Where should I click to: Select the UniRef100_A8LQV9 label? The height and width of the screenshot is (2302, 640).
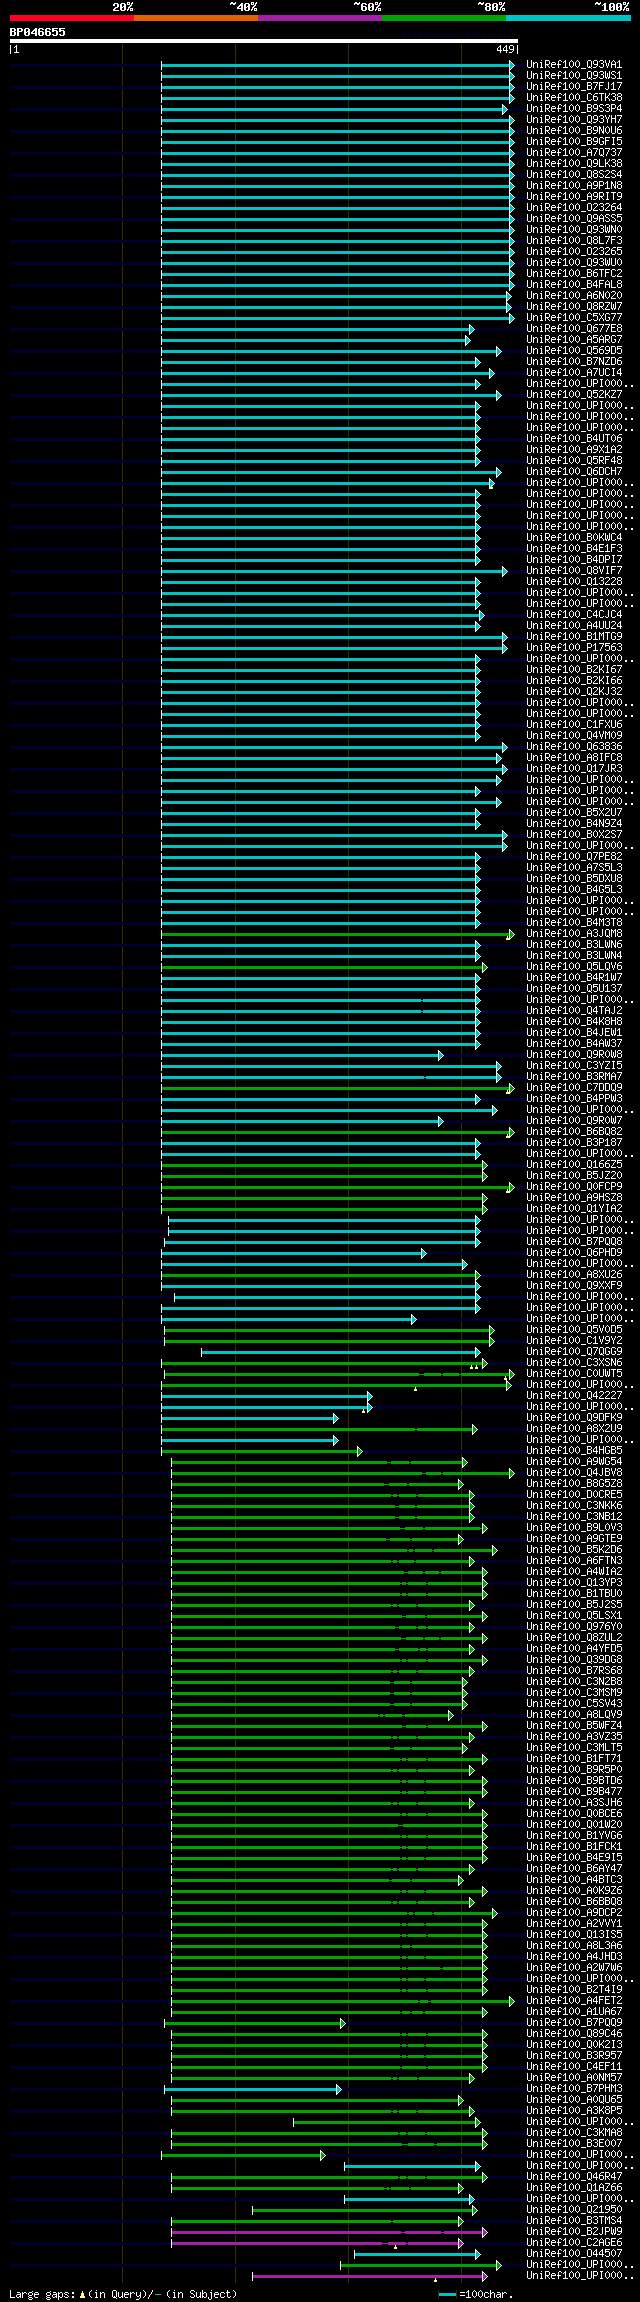coord(574,1715)
